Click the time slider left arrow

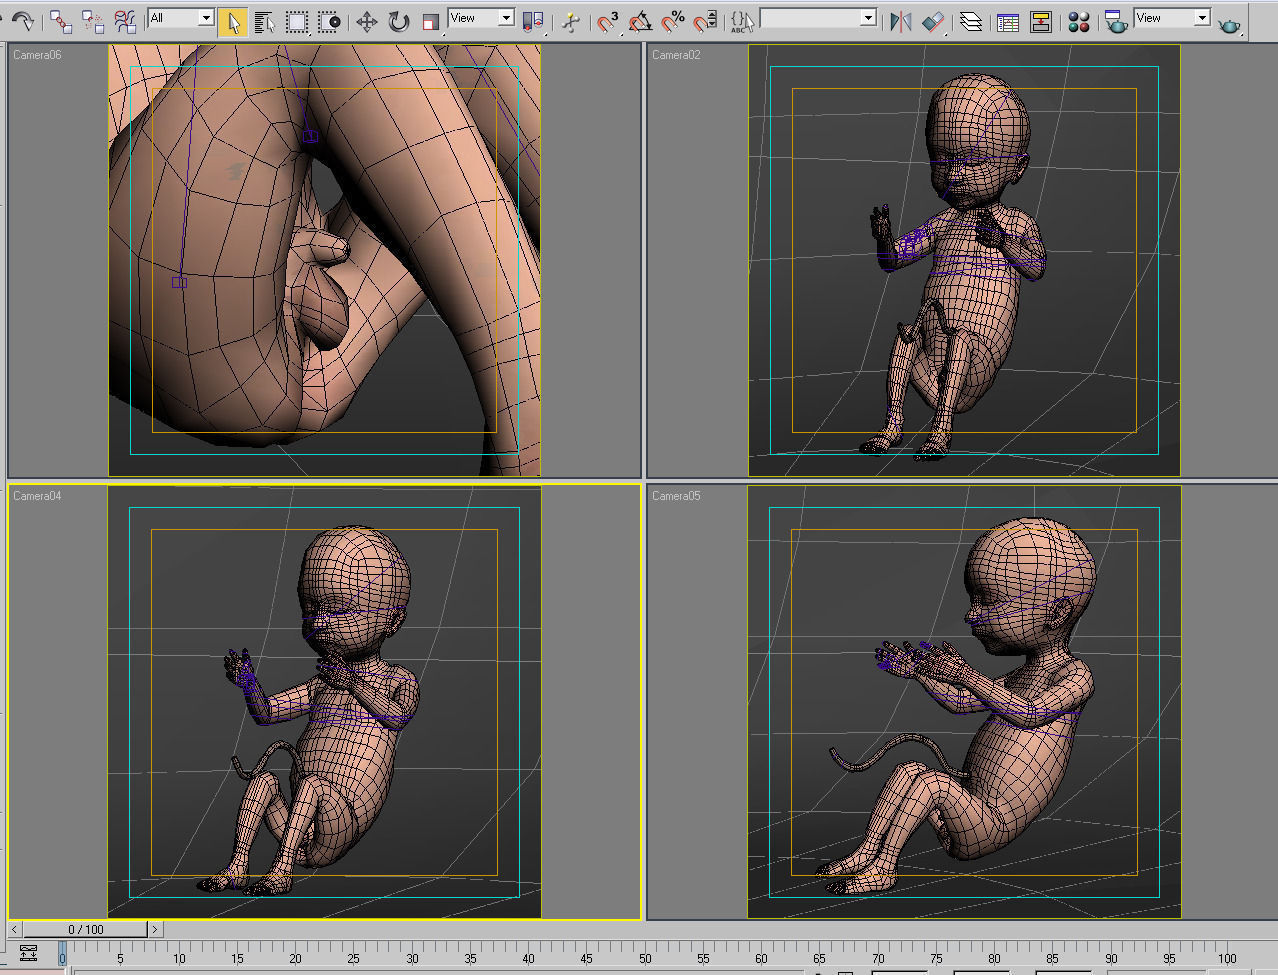click(15, 929)
